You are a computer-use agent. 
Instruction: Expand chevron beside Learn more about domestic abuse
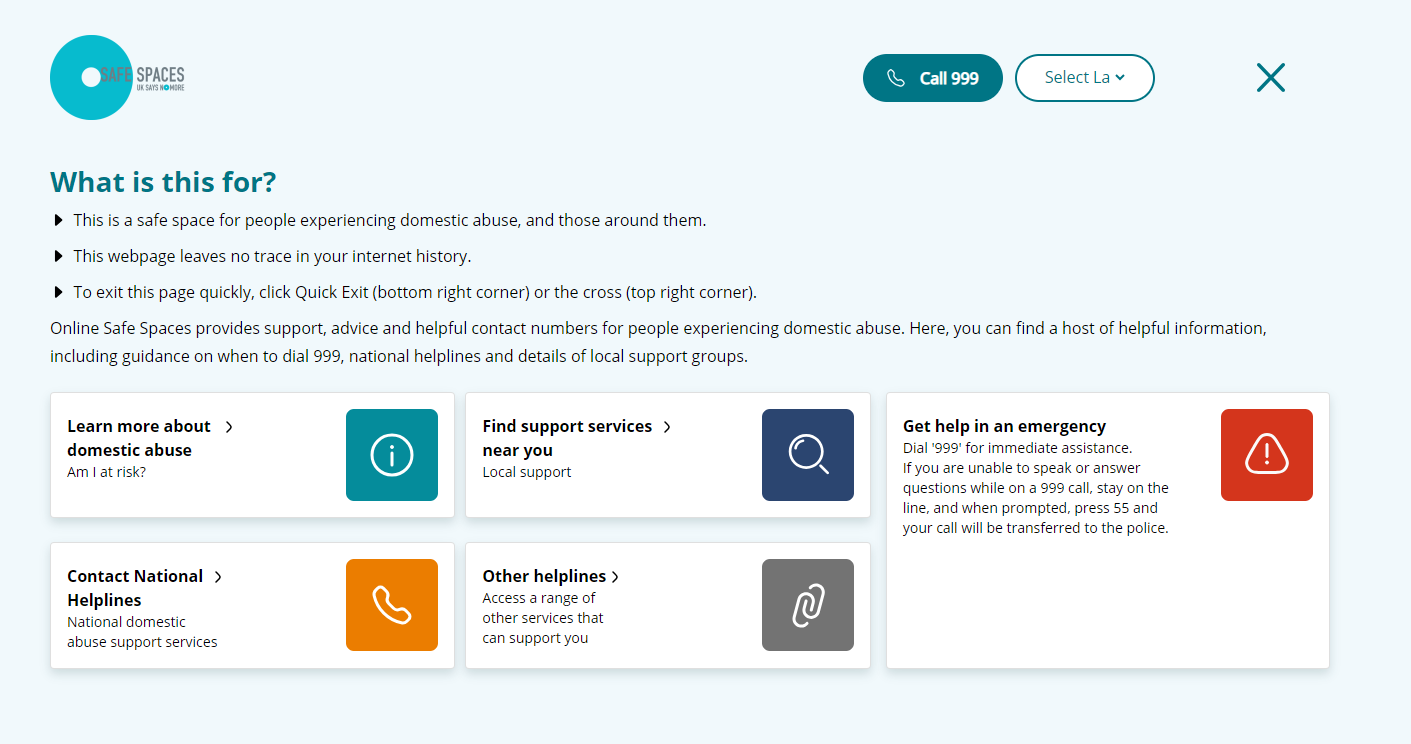tap(229, 427)
